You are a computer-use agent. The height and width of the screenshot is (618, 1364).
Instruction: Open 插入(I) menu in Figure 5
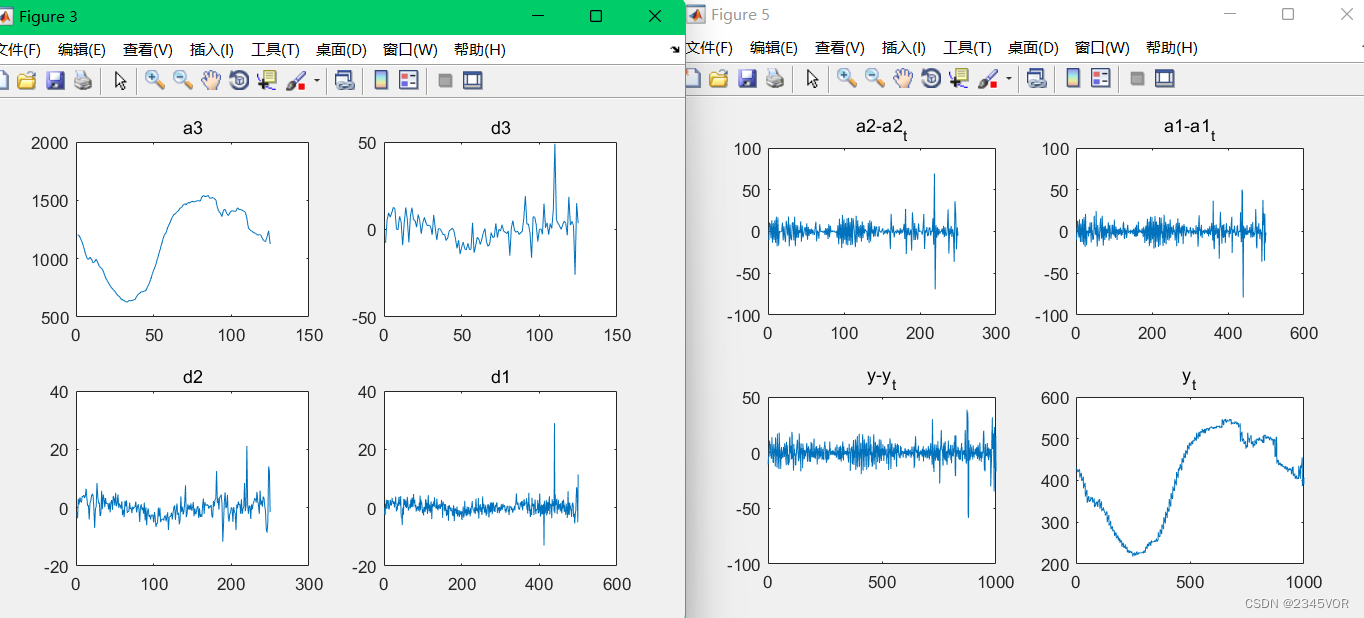[904, 48]
